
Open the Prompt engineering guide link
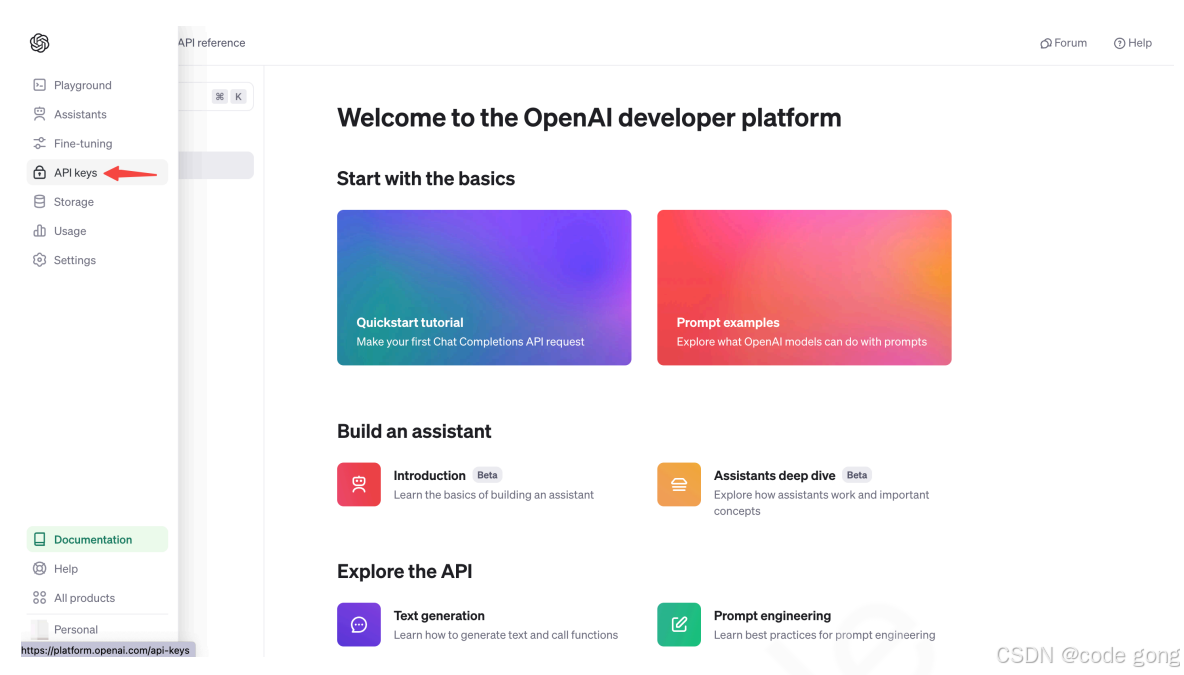pyautogui.click(x=772, y=616)
